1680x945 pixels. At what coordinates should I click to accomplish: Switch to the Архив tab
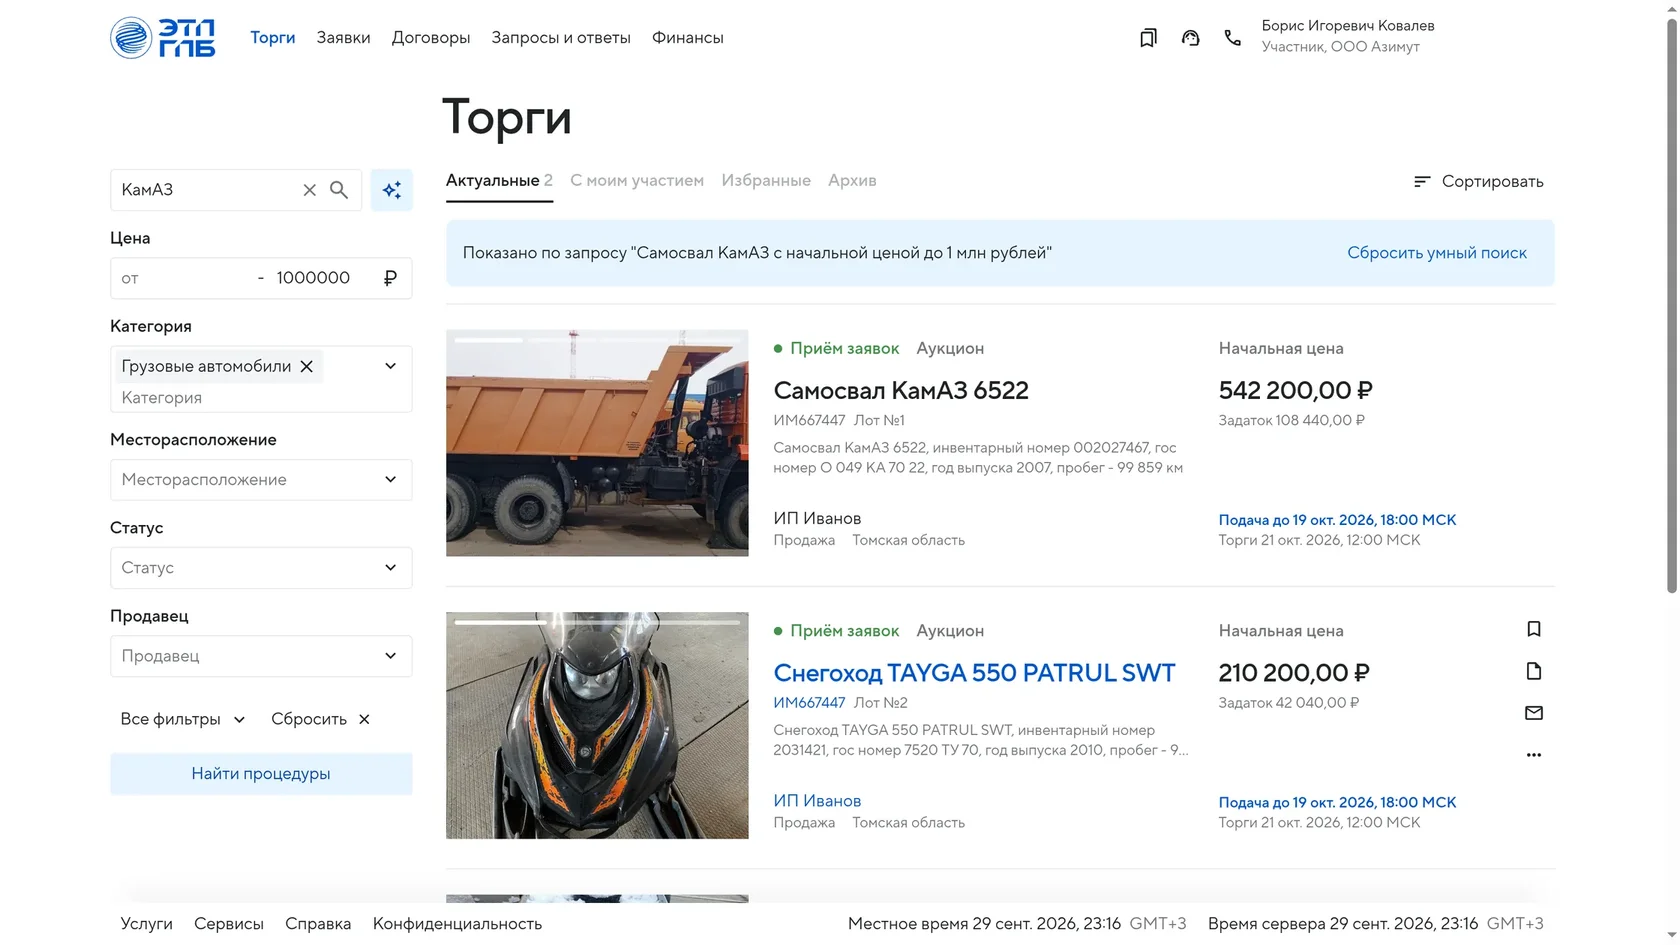(852, 181)
